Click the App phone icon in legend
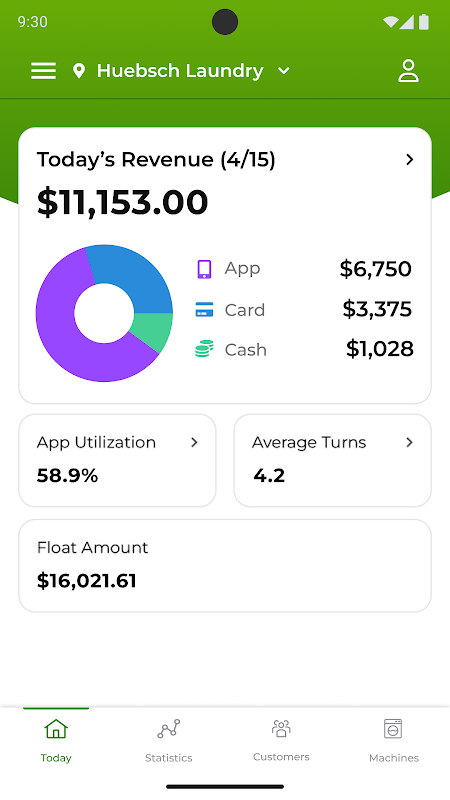 (204, 269)
